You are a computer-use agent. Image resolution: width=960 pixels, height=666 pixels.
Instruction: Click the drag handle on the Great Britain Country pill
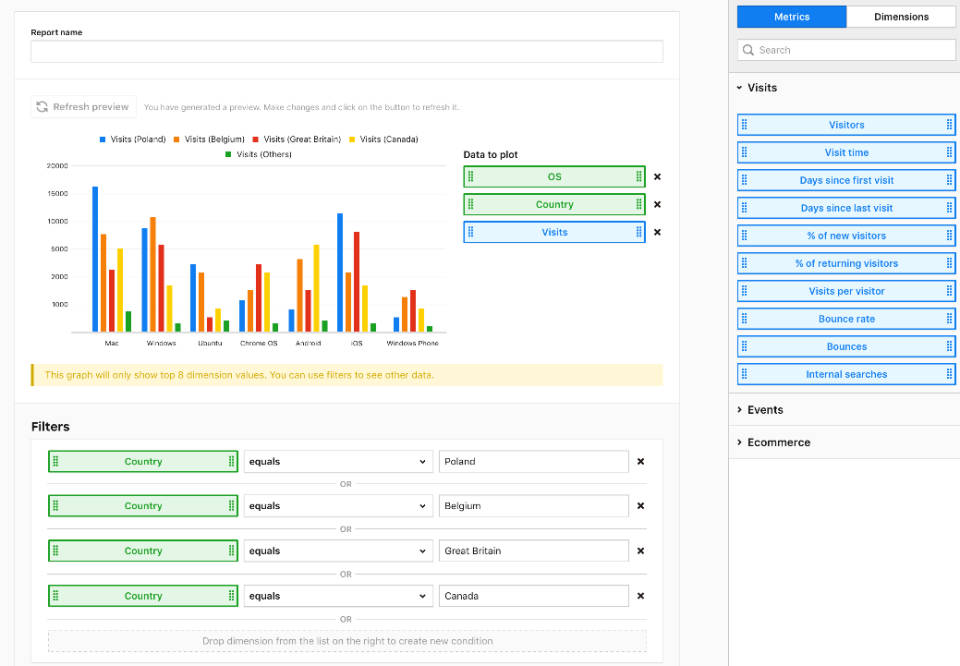pos(55,550)
